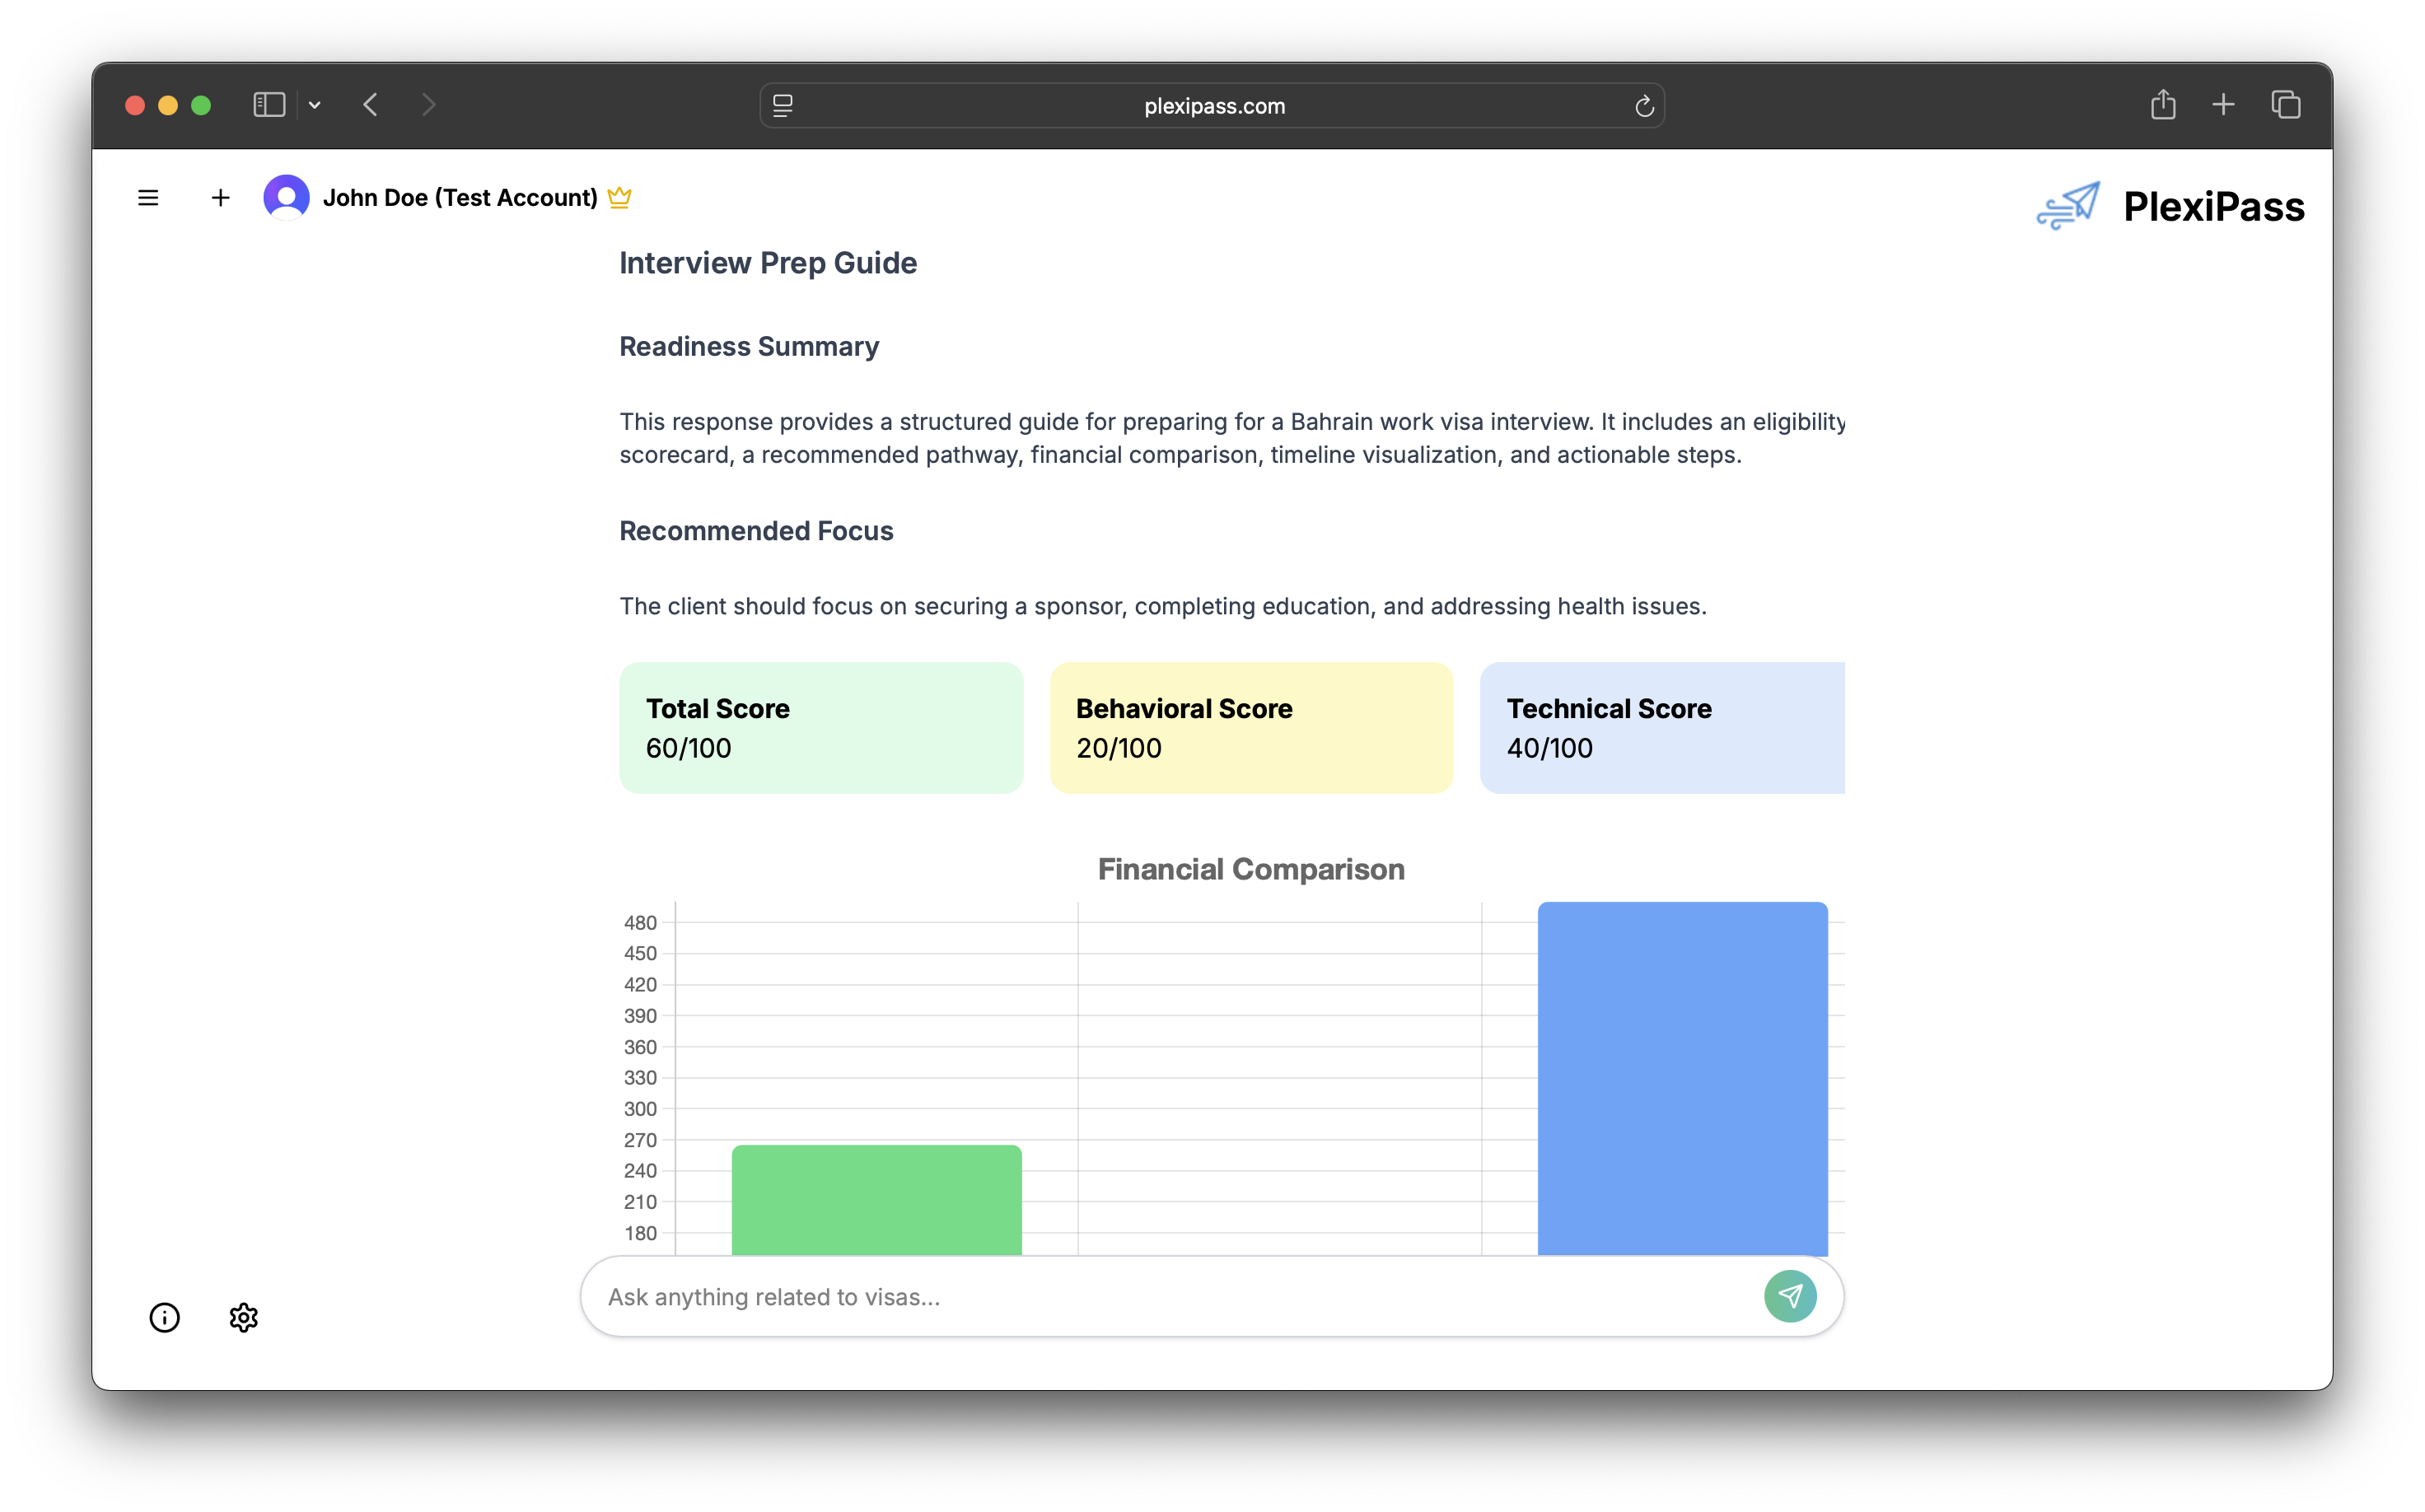Select the Technical Score card
The image size is (2425, 1512).
pos(1661,727)
